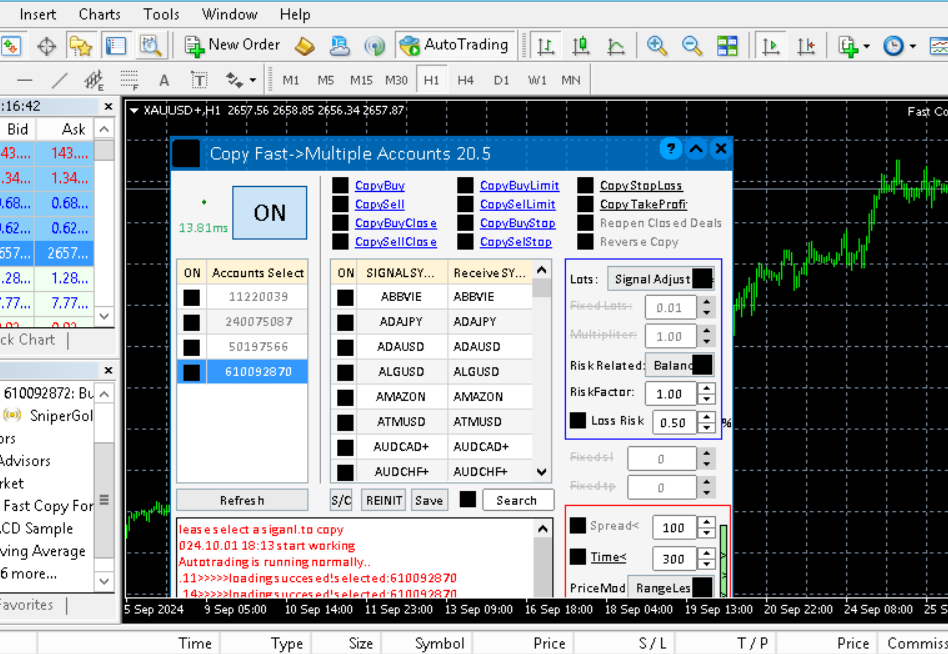
Task: Select the trendline drawing tool
Action: point(59,80)
